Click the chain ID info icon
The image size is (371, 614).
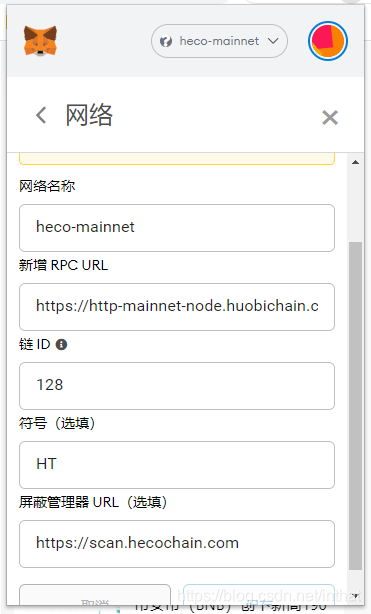click(62, 345)
